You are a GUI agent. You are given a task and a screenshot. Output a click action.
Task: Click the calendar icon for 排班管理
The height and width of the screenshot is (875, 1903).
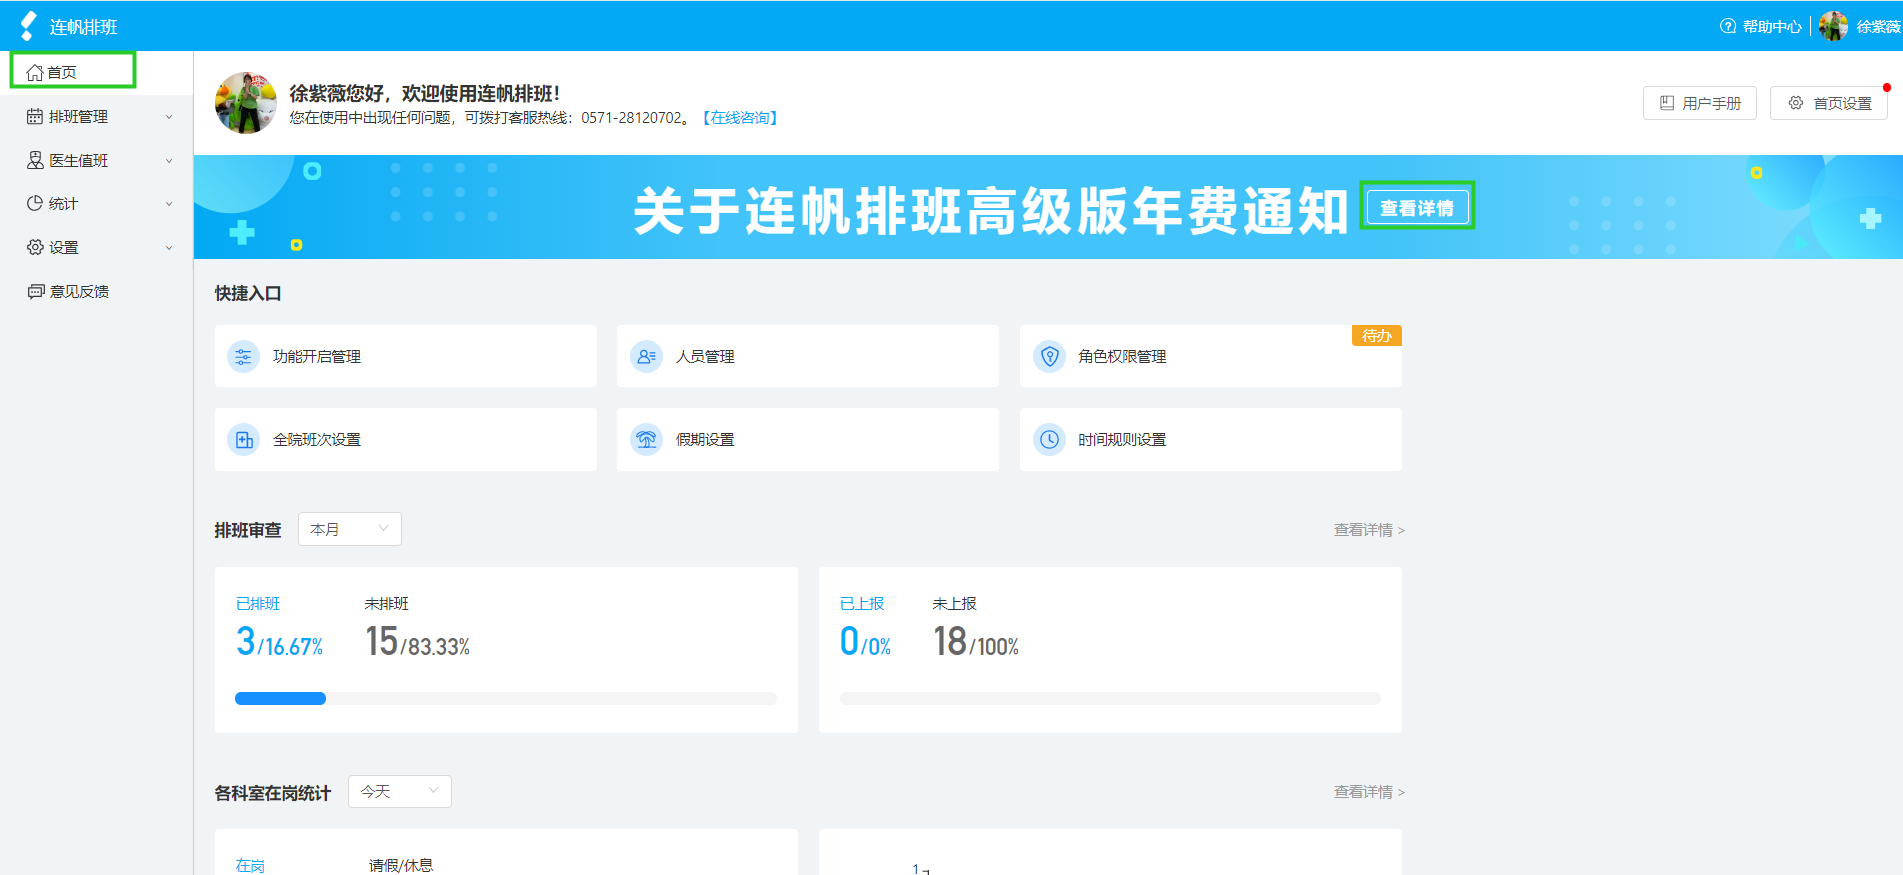click(x=35, y=117)
